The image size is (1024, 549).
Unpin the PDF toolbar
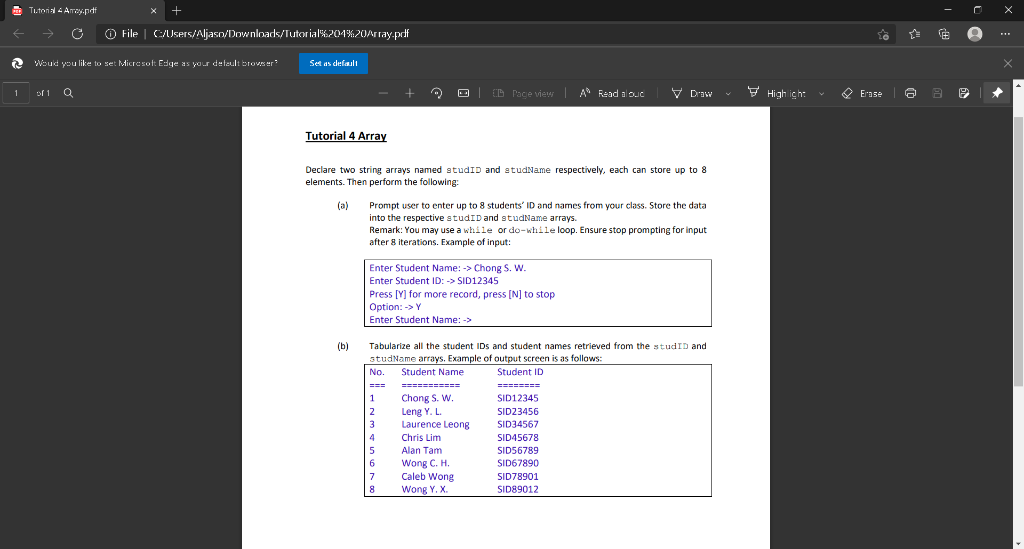(x=997, y=93)
